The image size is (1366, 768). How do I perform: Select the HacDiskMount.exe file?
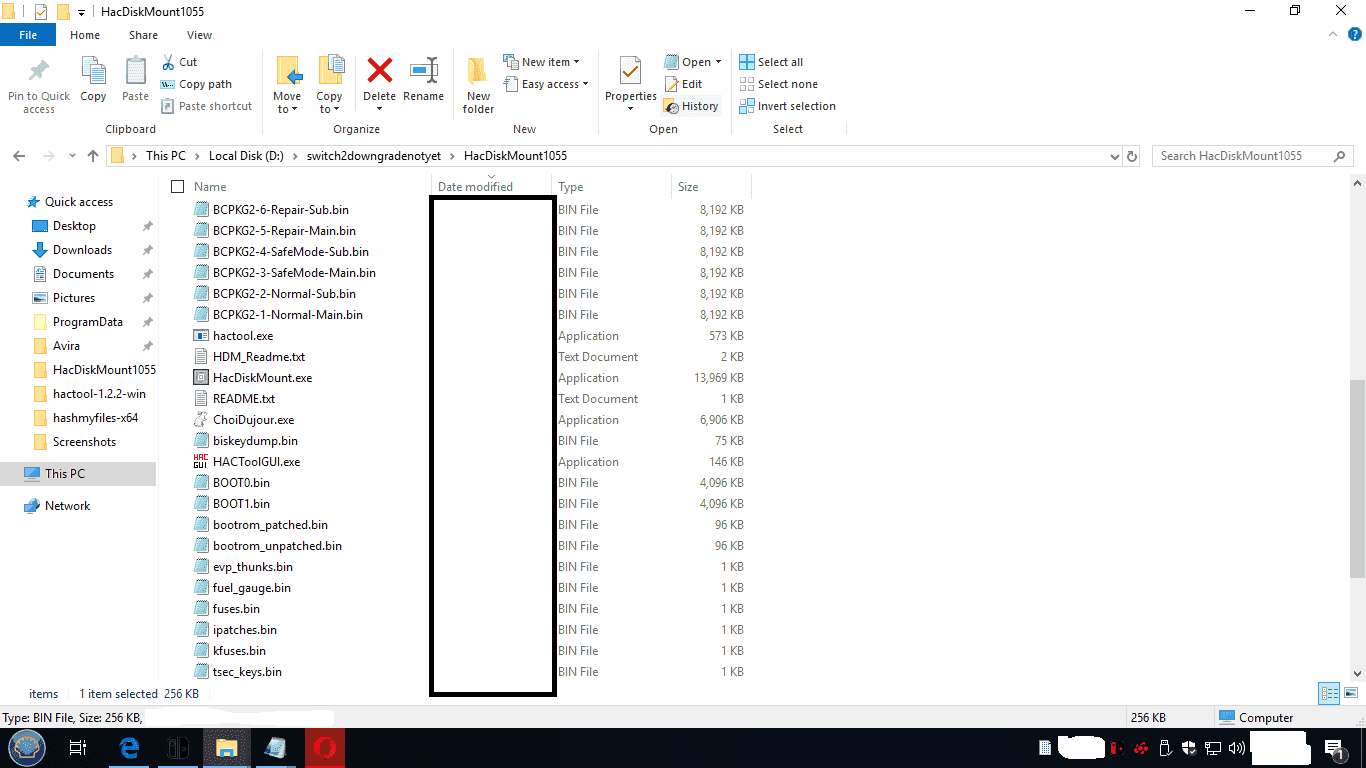coord(262,378)
